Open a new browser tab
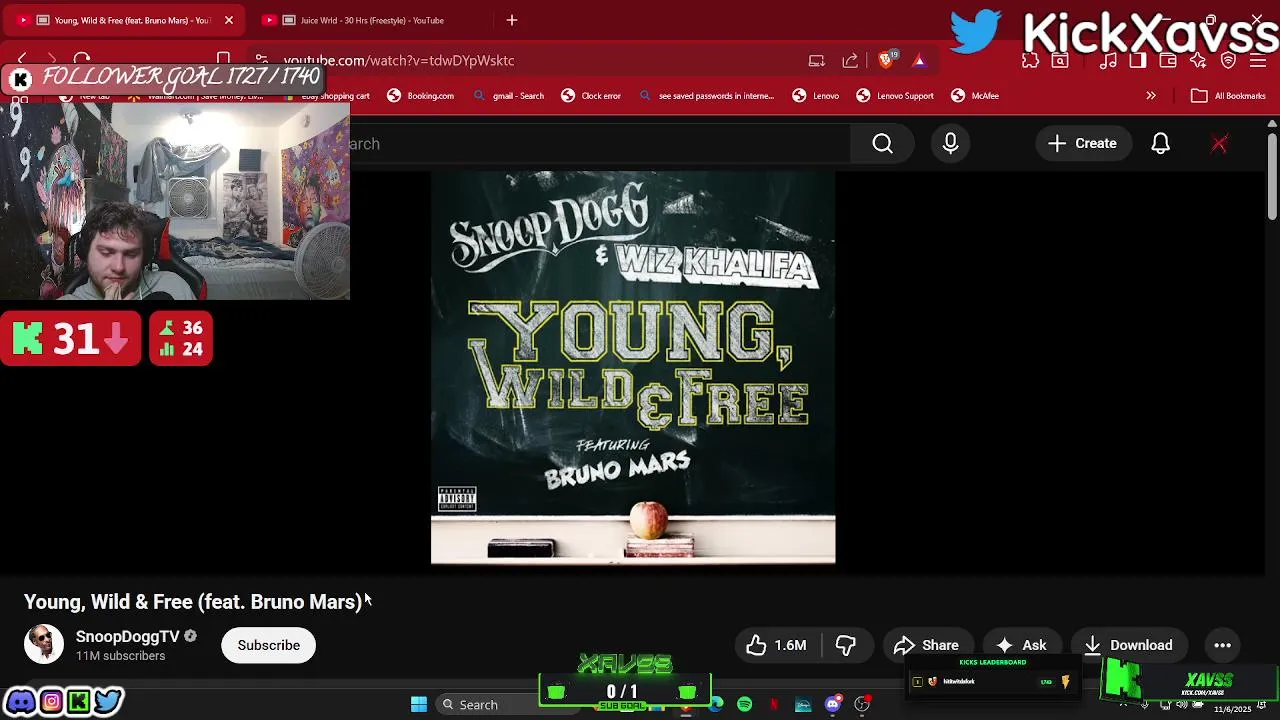Image resolution: width=1280 pixels, height=720 pixels. [x=512, y=20]
